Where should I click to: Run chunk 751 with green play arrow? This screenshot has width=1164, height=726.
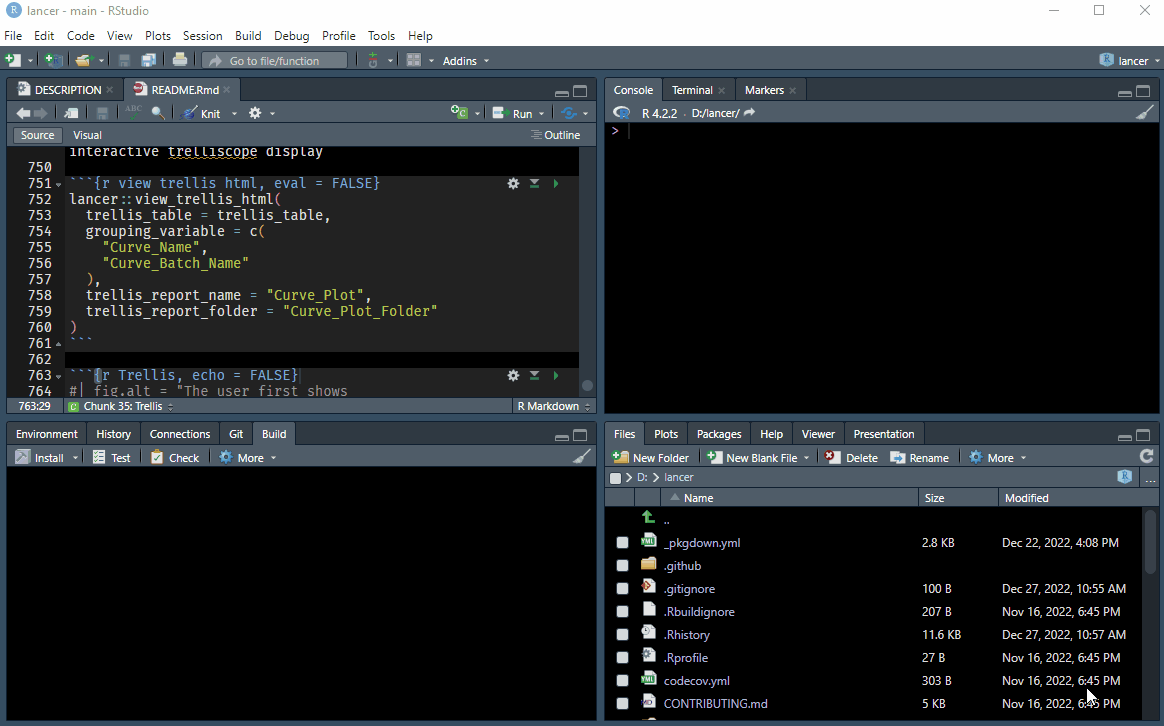point(555,183)
